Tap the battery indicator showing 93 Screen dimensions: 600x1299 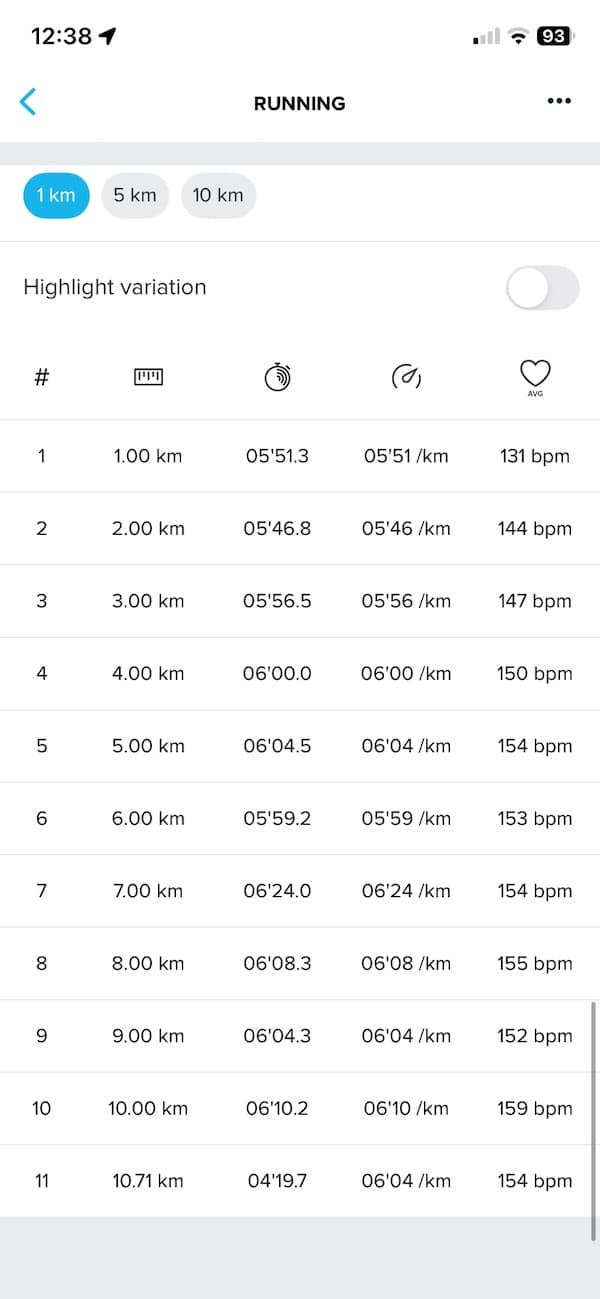[x=553, y=36]
